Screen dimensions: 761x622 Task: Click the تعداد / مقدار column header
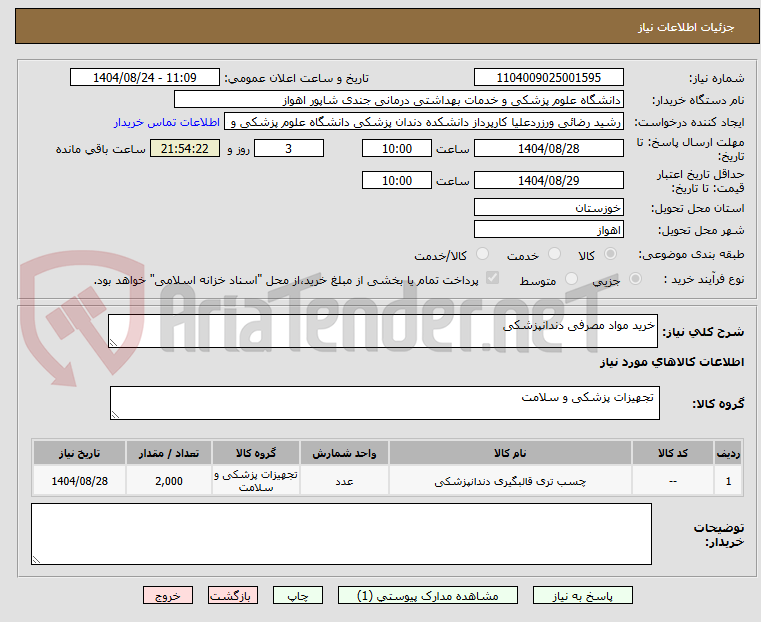coord(168,453)
